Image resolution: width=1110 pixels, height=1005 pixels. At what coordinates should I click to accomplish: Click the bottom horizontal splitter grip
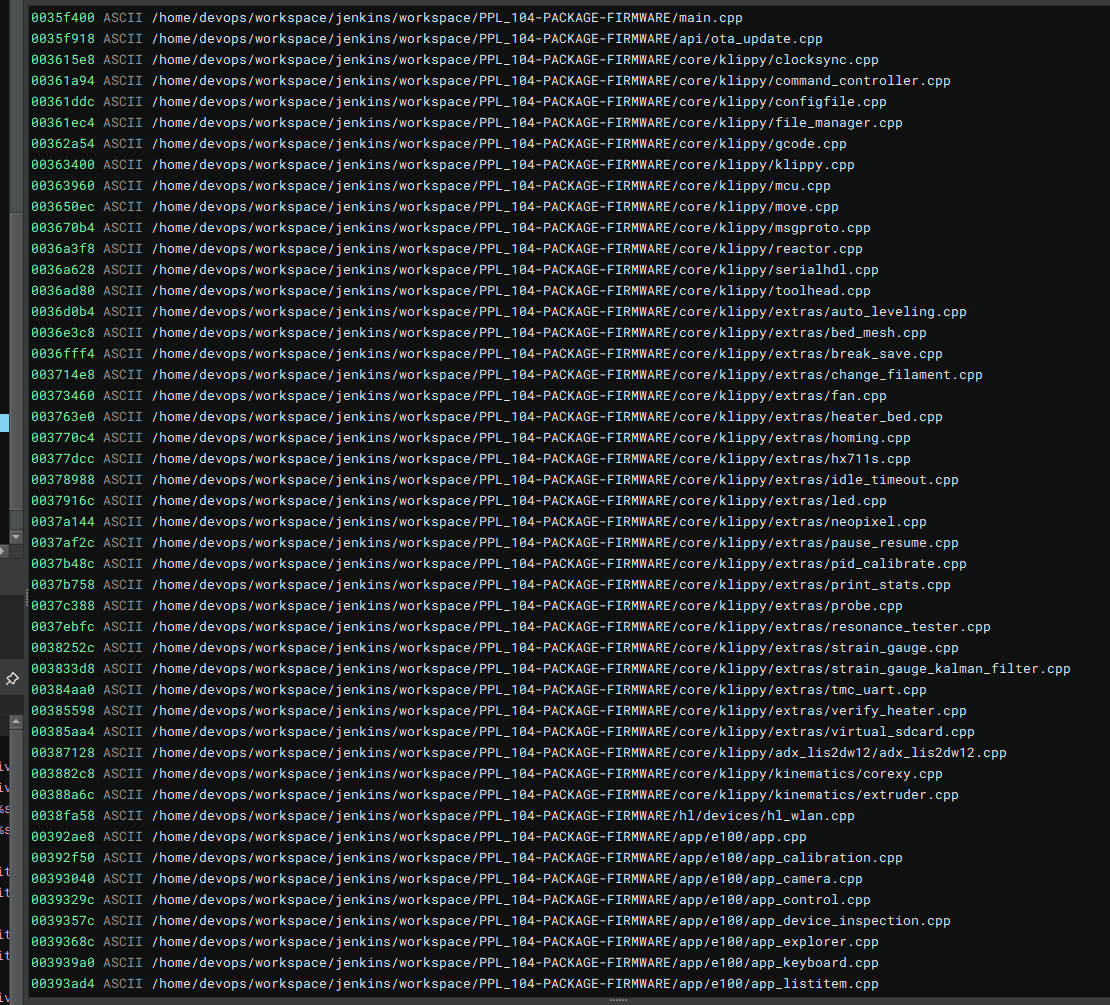(618, 999)
